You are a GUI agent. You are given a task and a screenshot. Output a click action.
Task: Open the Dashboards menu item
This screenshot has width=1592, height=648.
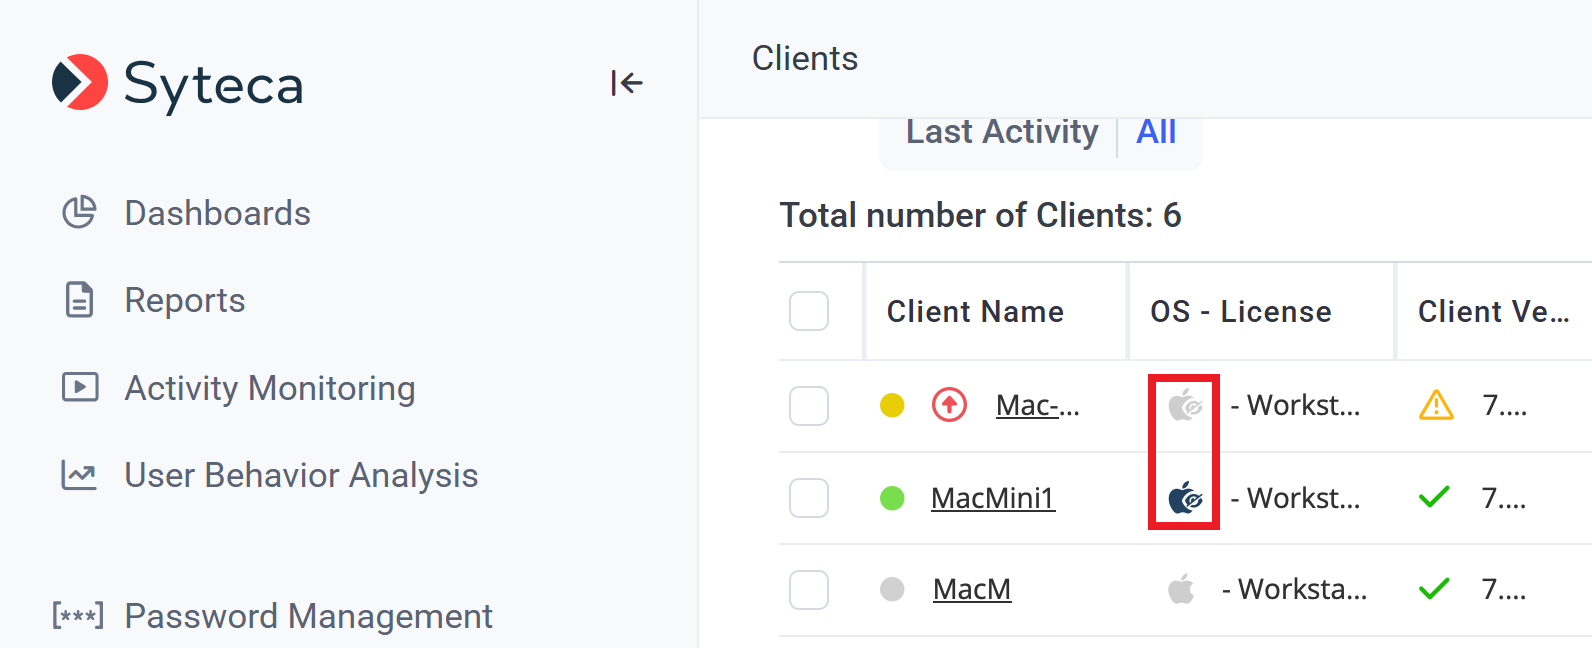pyautogui.click(x=217, y=213)
